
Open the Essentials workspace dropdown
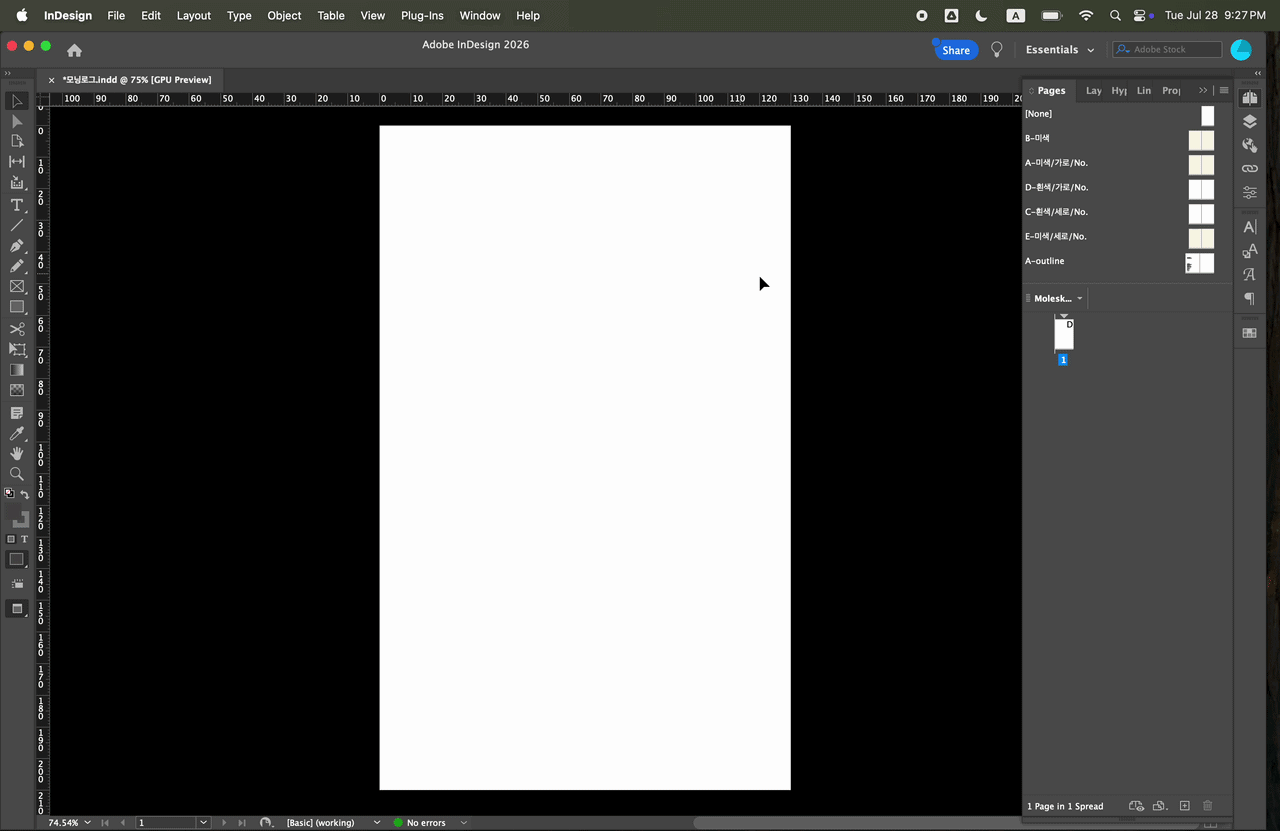coord(1059,50)
